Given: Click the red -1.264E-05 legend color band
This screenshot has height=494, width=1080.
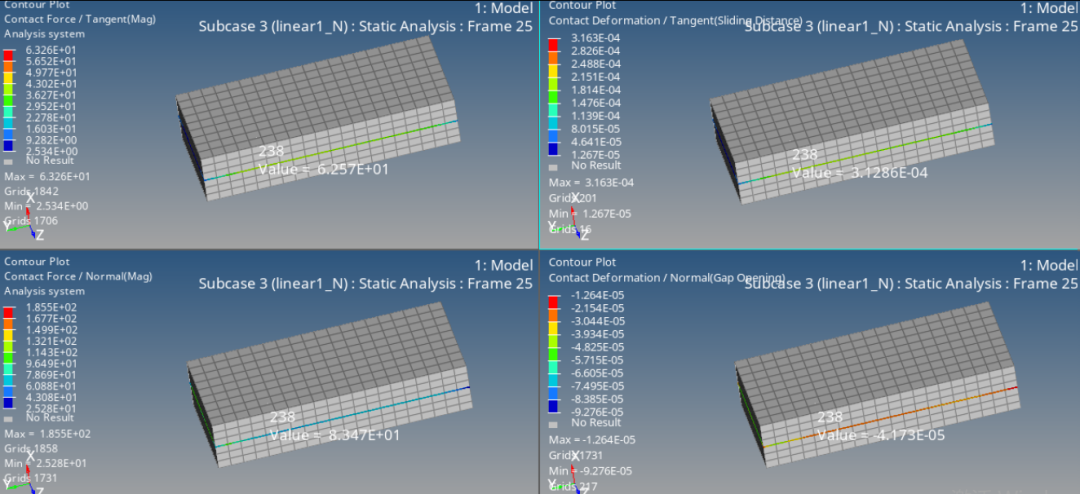Looking at the screenshot, I should [554, 299].
